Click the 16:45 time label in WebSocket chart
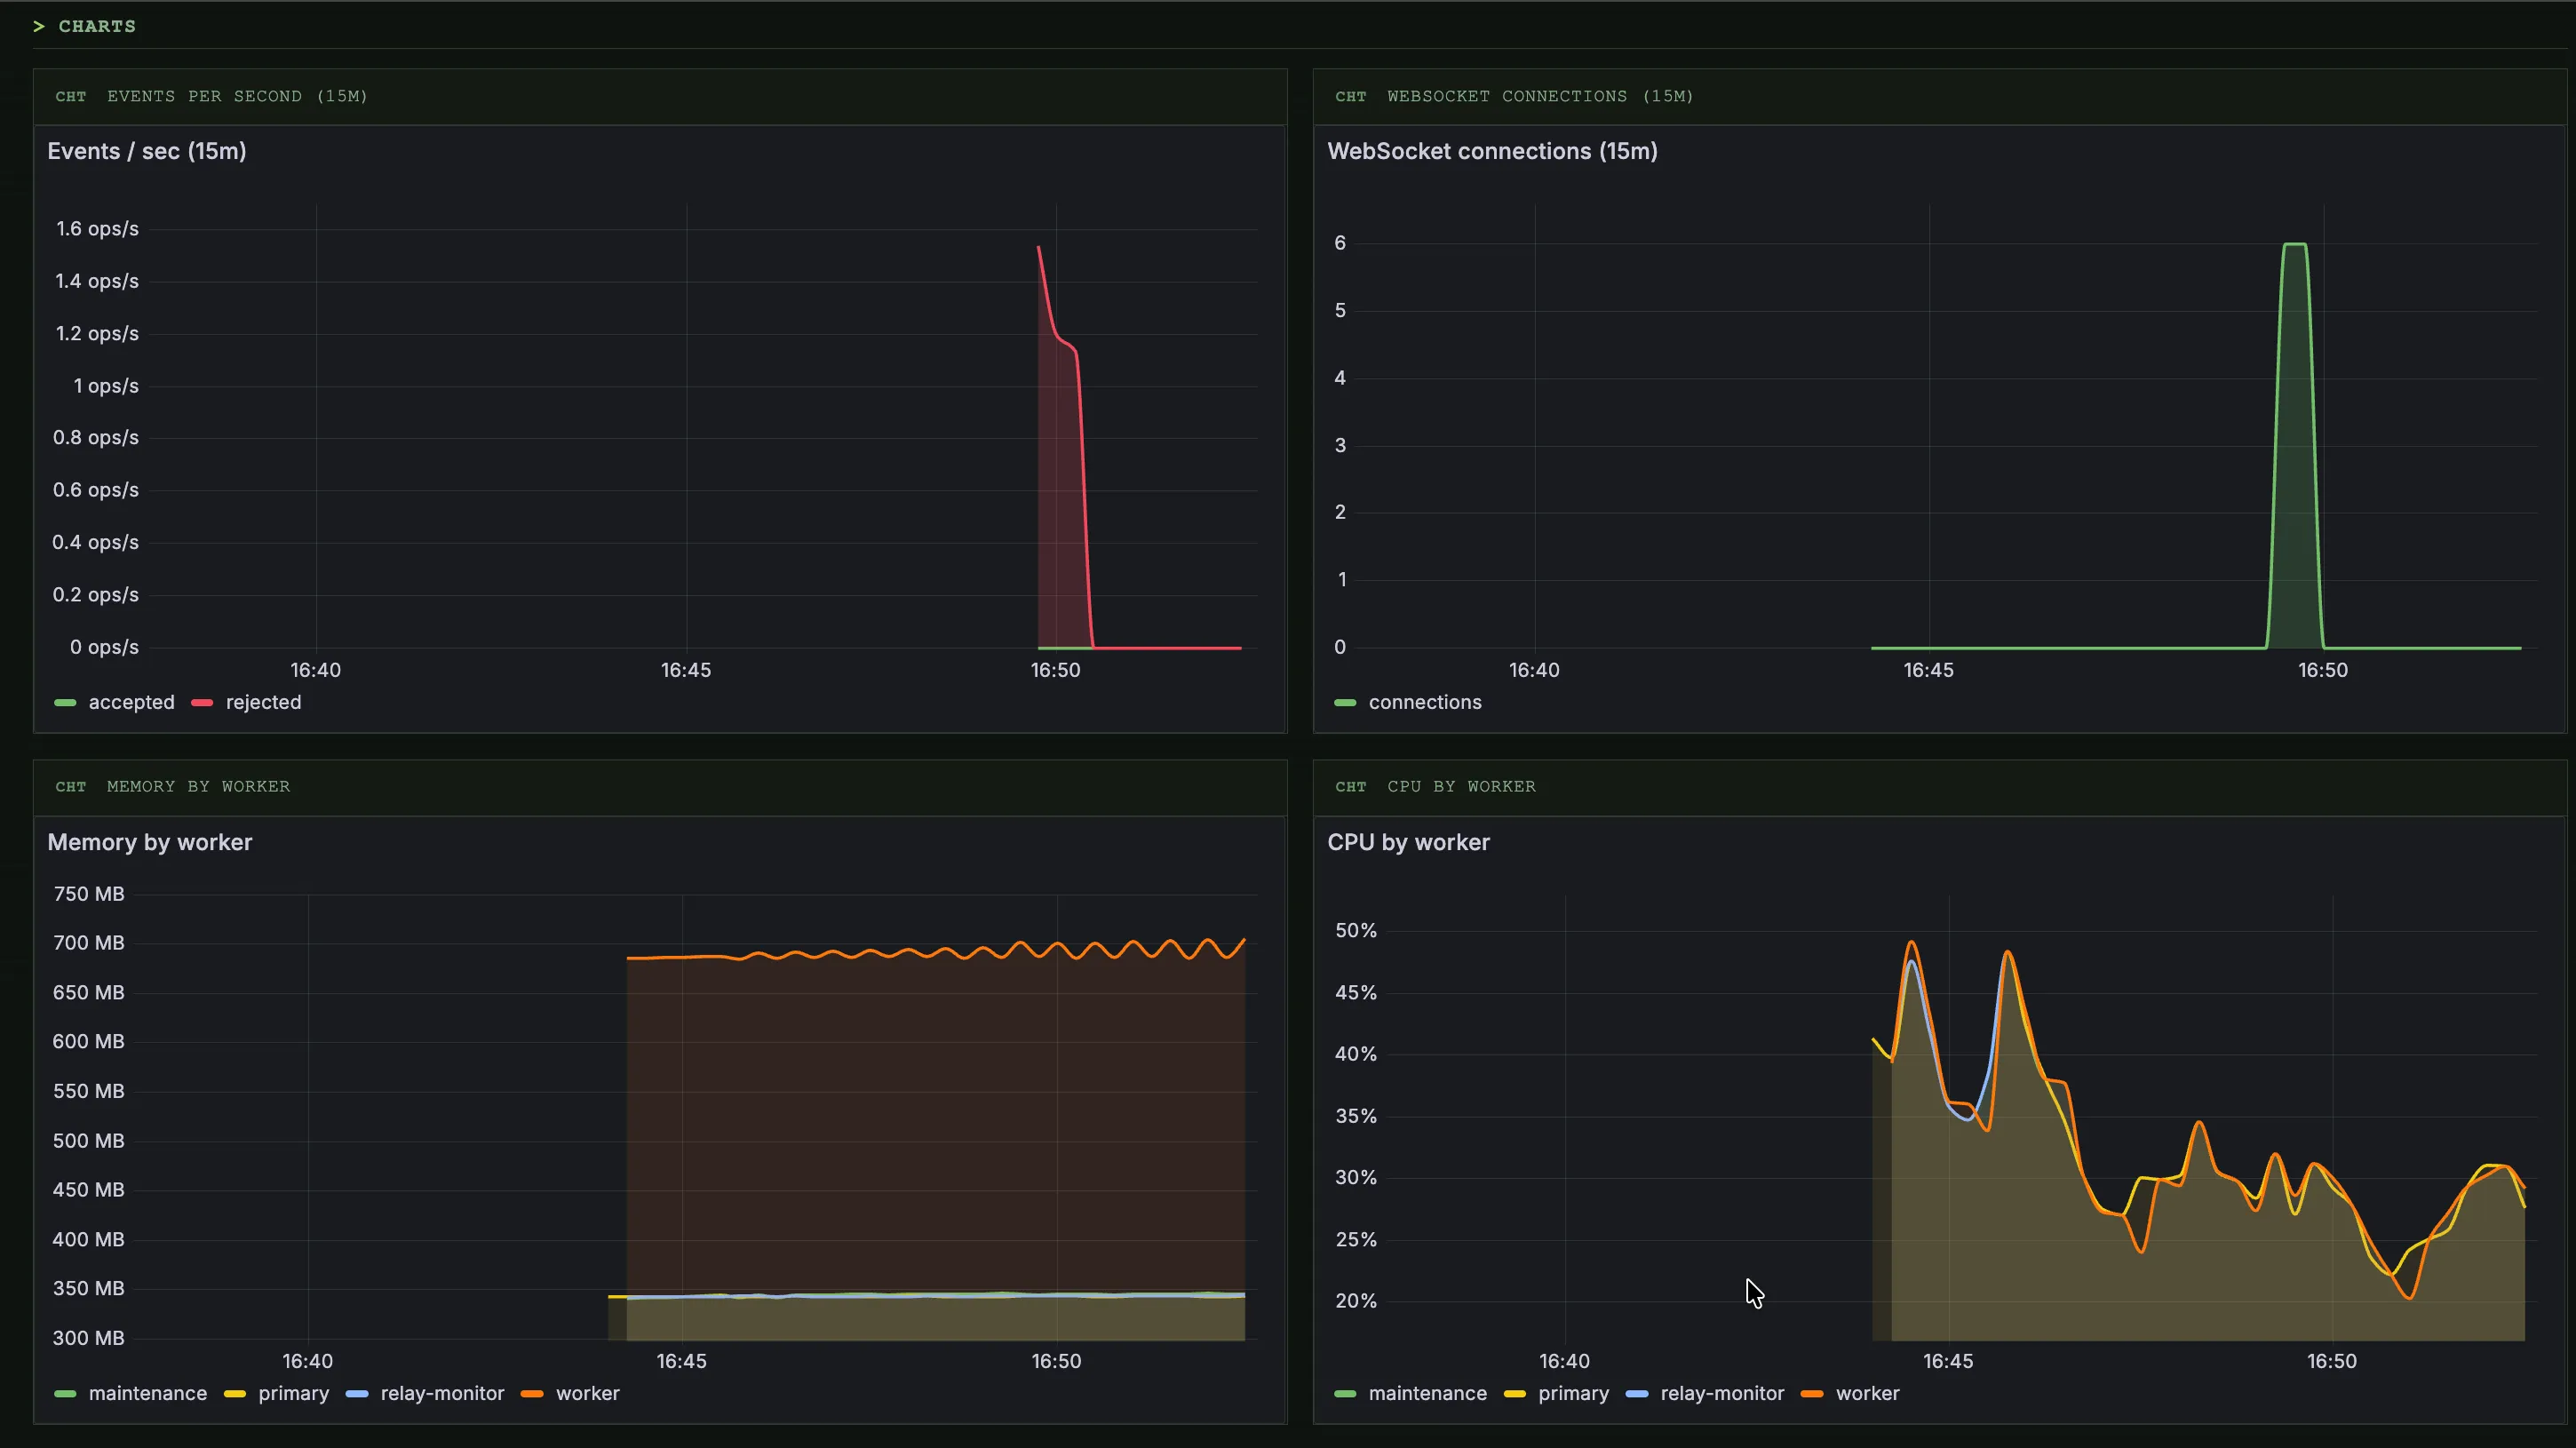 coord(1928,670)
